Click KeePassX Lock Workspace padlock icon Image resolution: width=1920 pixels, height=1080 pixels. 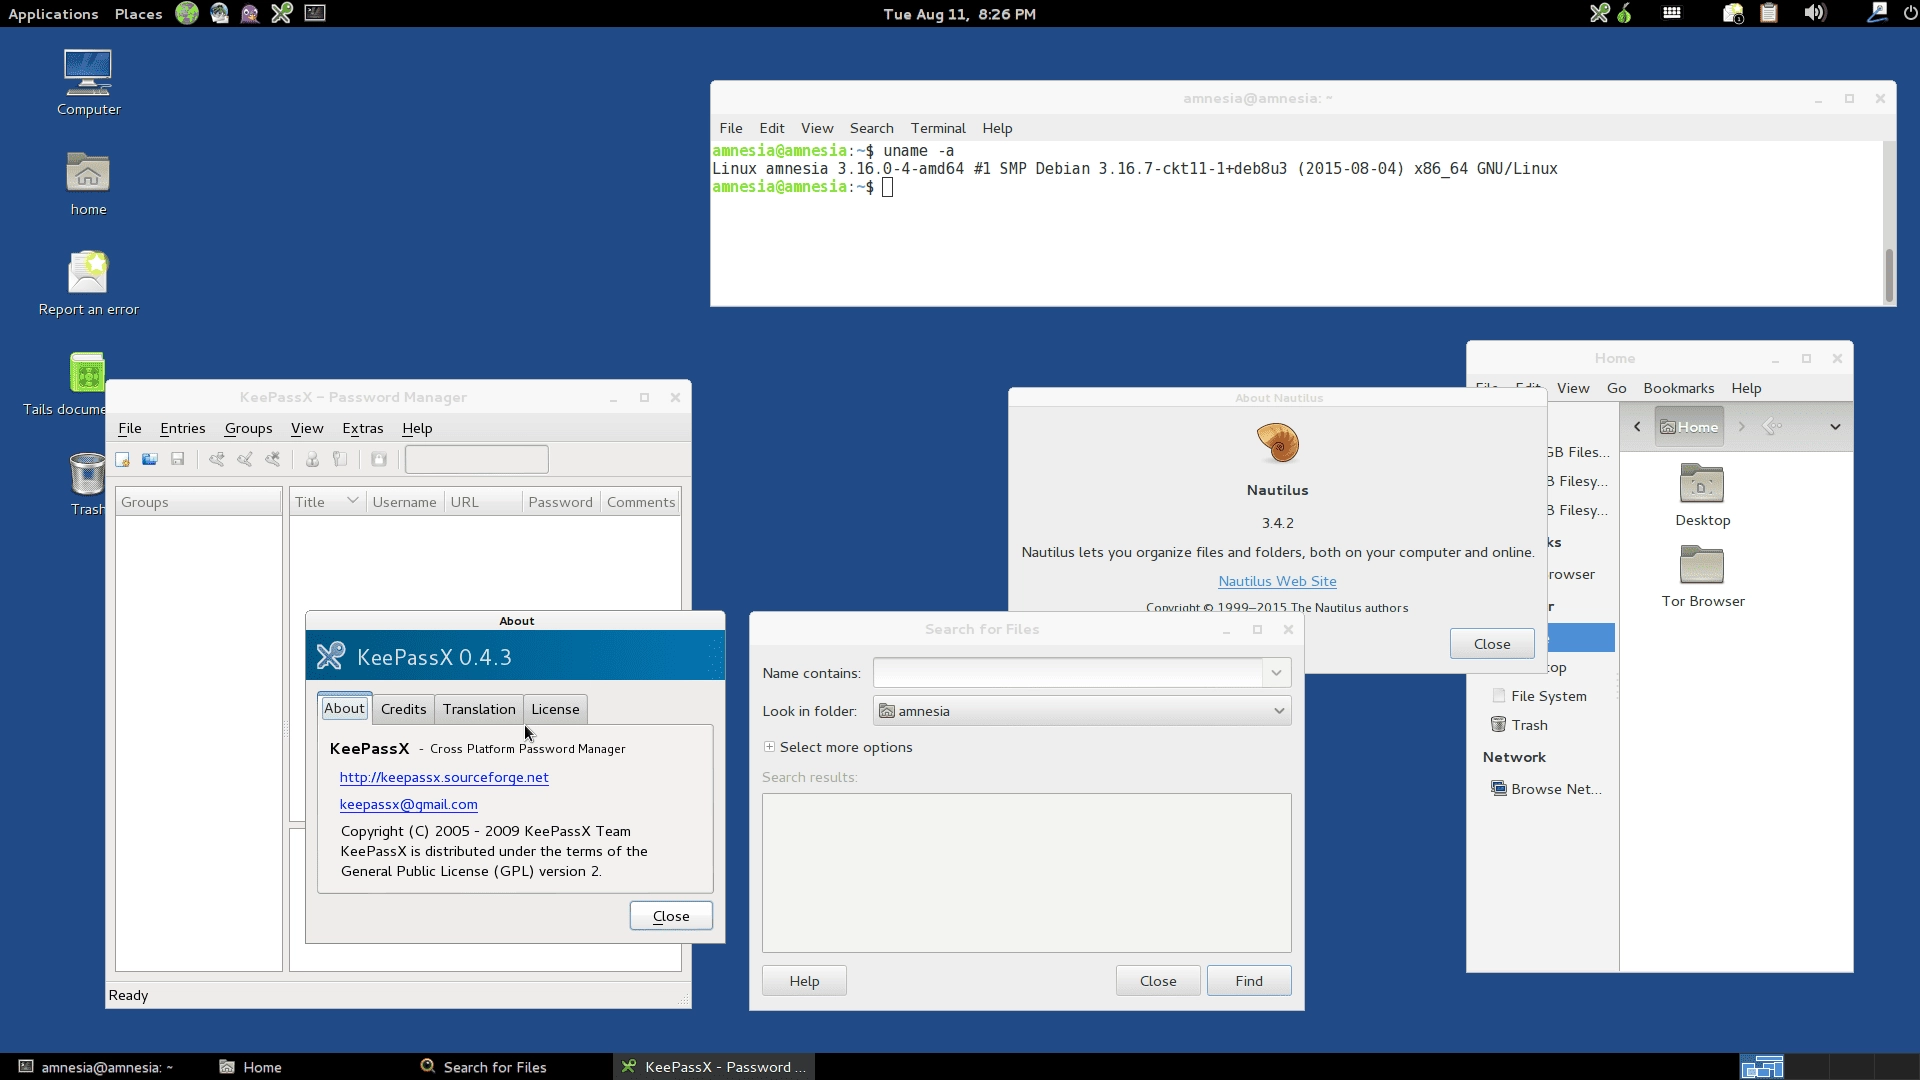[x=379, y=459]
